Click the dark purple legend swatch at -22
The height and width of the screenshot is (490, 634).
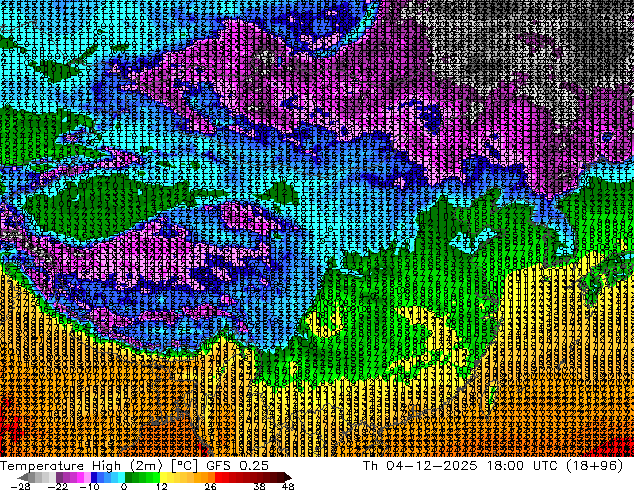[x=59, y=477]
